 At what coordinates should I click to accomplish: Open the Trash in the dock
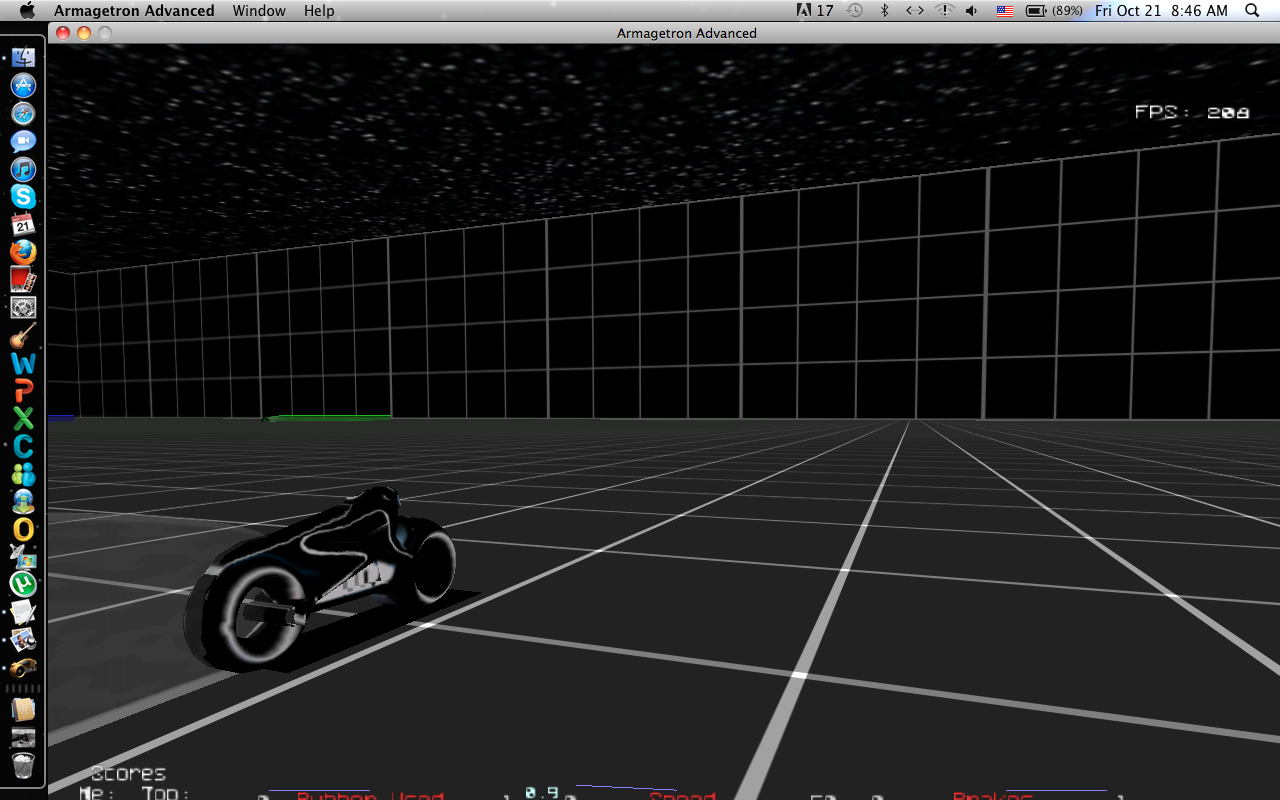[23, 766]
